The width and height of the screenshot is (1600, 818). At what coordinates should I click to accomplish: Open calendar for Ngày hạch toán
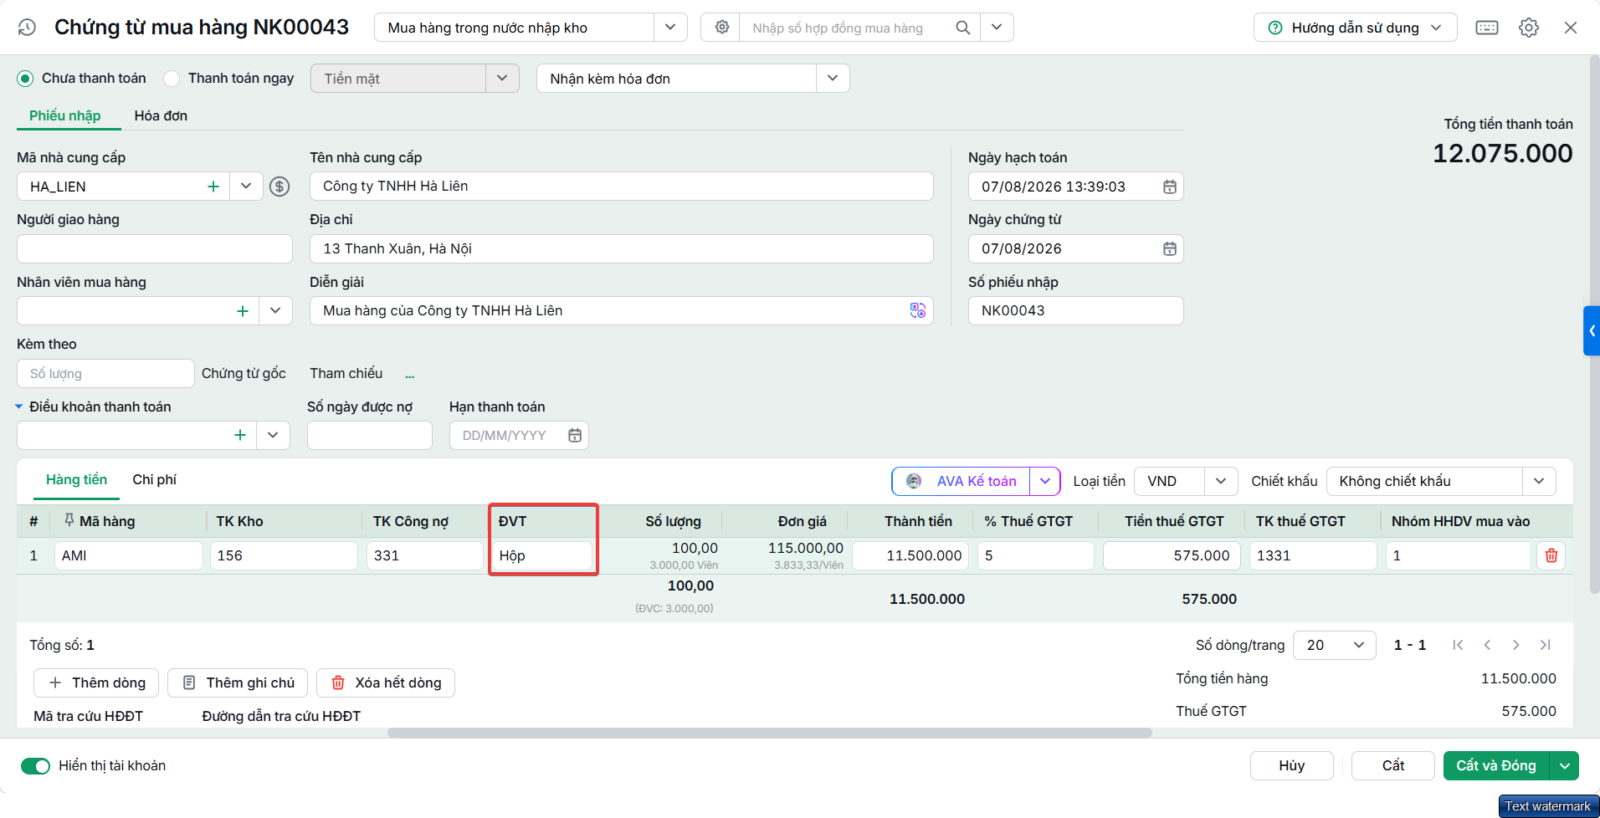1169,187
